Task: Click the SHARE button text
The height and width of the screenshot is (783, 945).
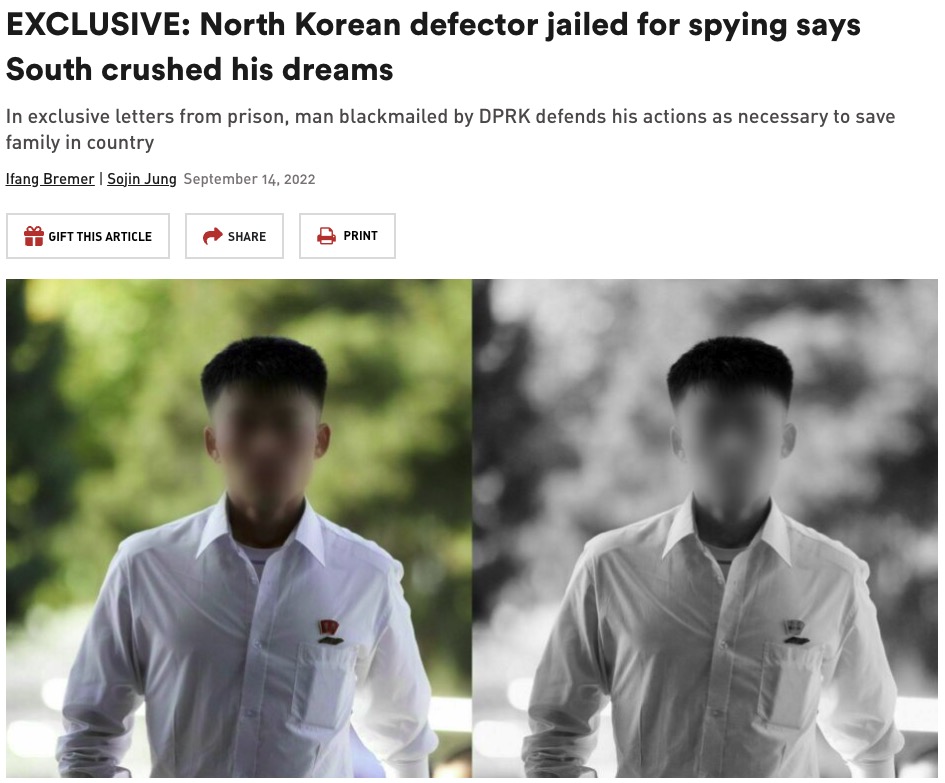Action: click(x=247, y=236)
